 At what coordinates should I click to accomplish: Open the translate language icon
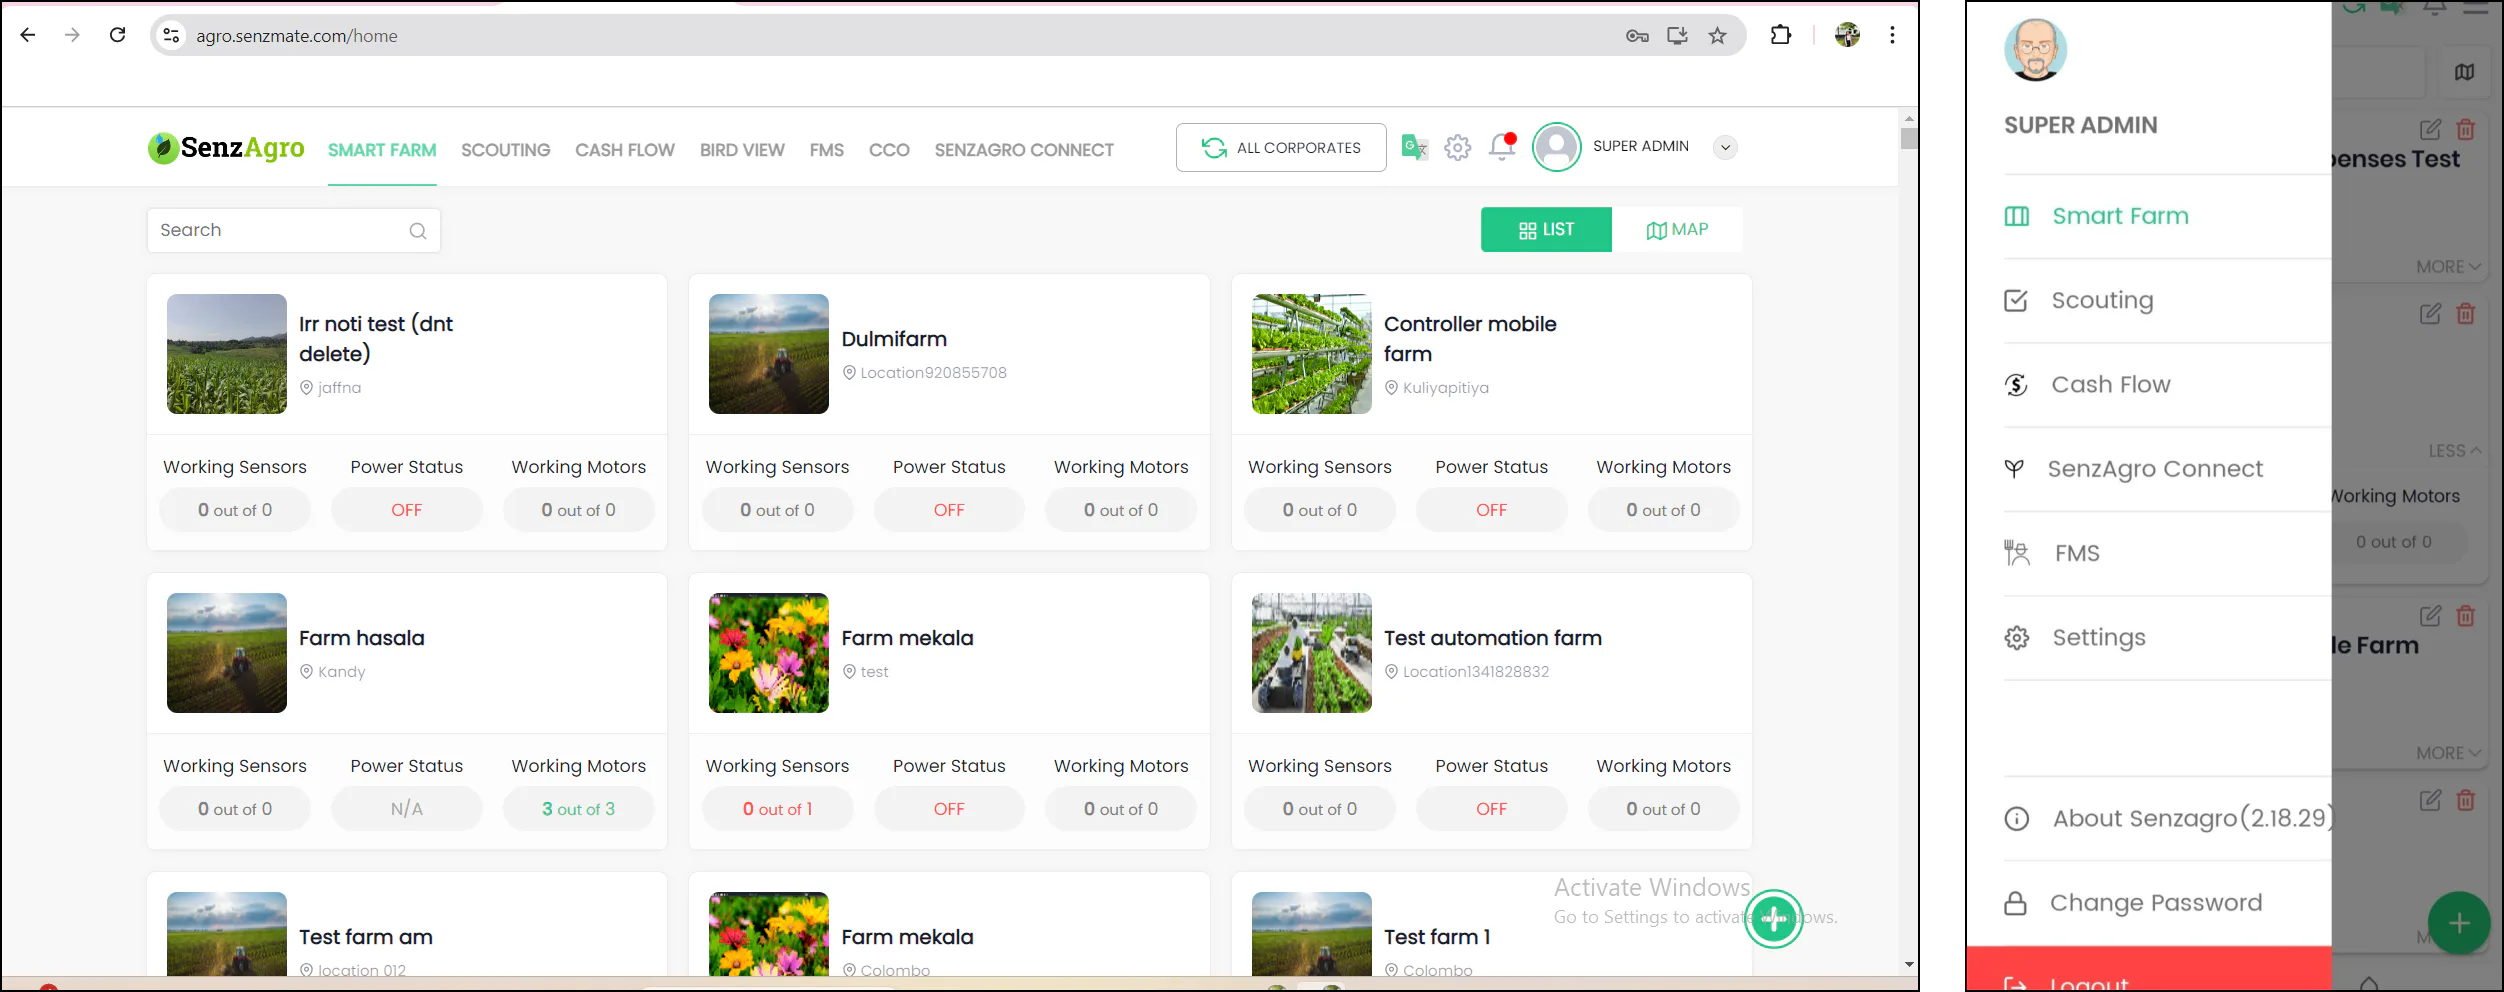point(1414,147)
